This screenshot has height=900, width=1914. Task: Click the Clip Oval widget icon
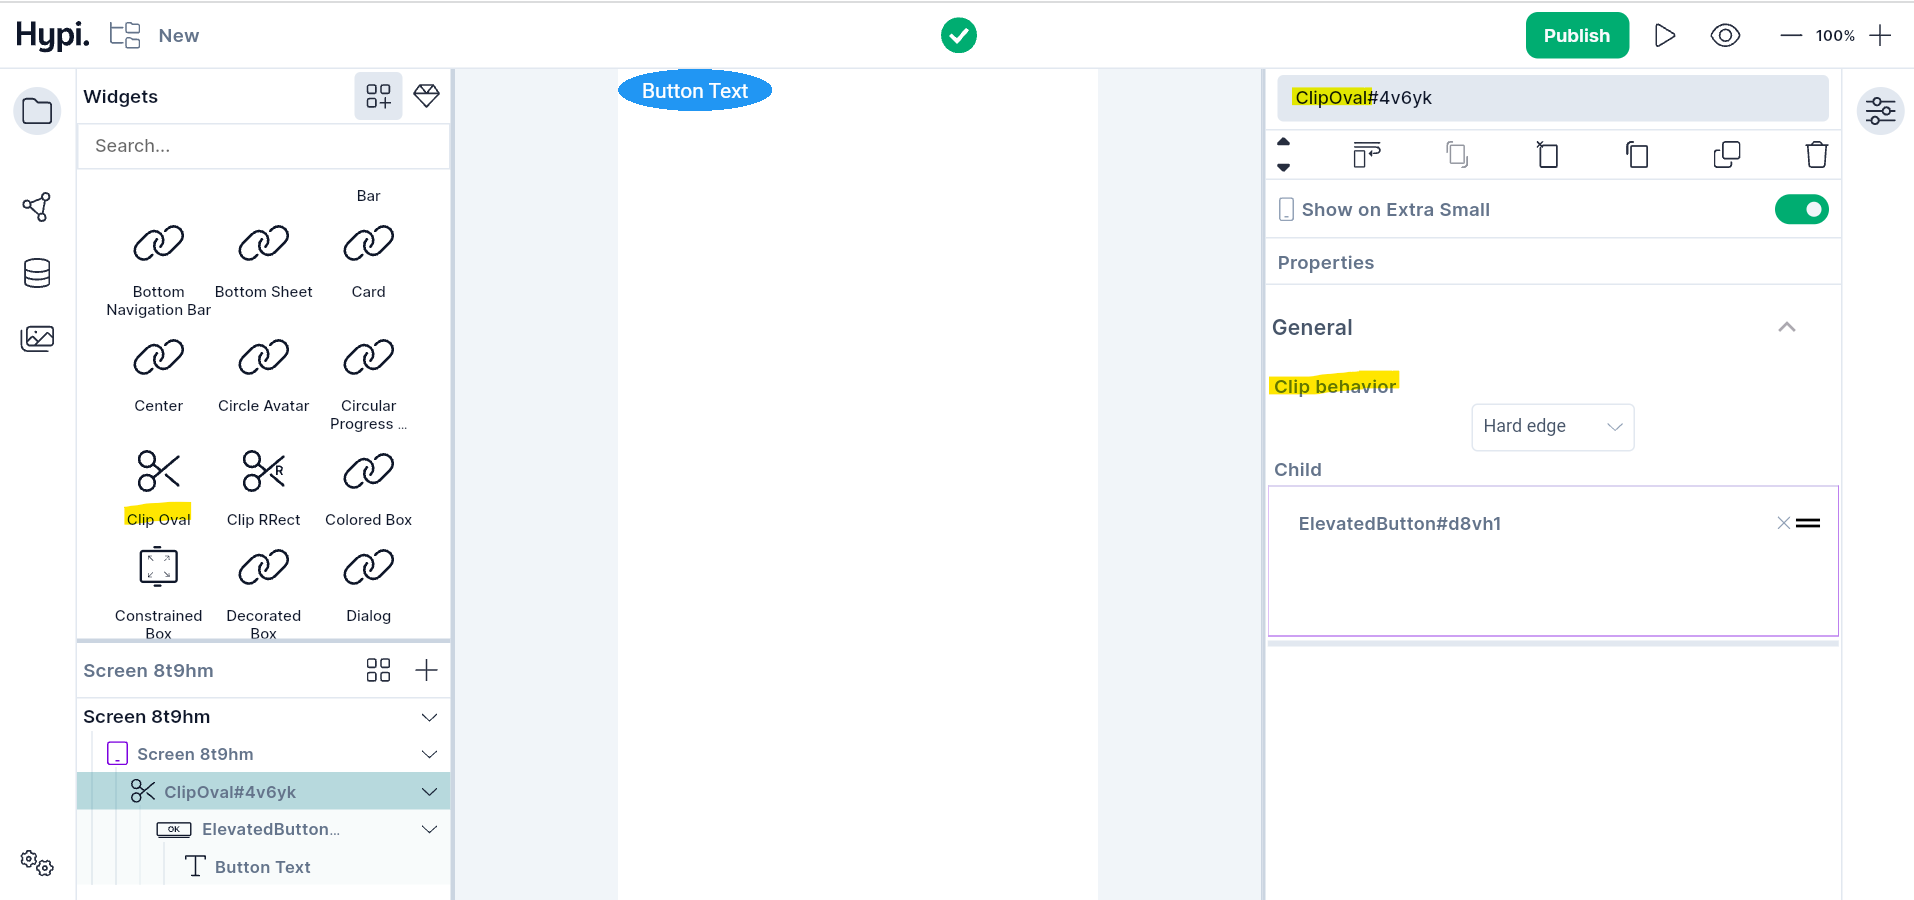(x=158, y=471)
